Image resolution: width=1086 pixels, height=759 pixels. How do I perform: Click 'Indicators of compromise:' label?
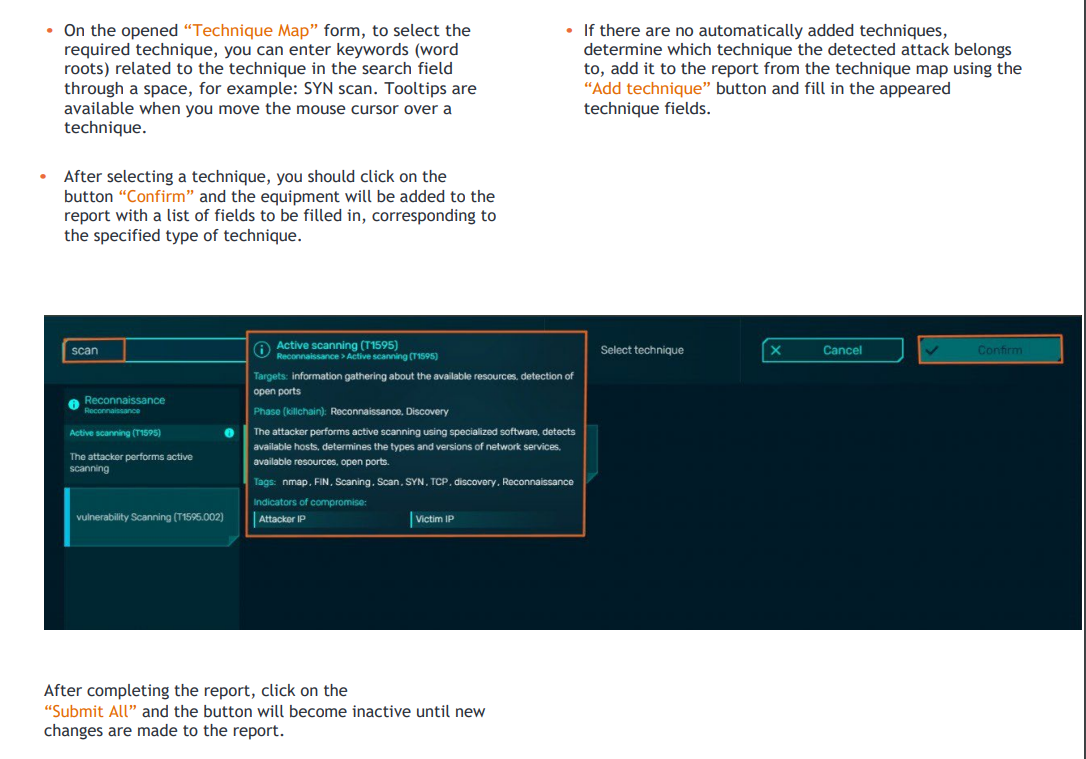(x=310, y=502)
